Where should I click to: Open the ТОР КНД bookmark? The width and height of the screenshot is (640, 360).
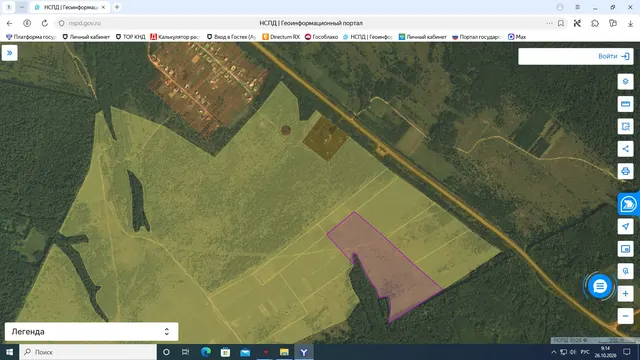pos(131,37)
